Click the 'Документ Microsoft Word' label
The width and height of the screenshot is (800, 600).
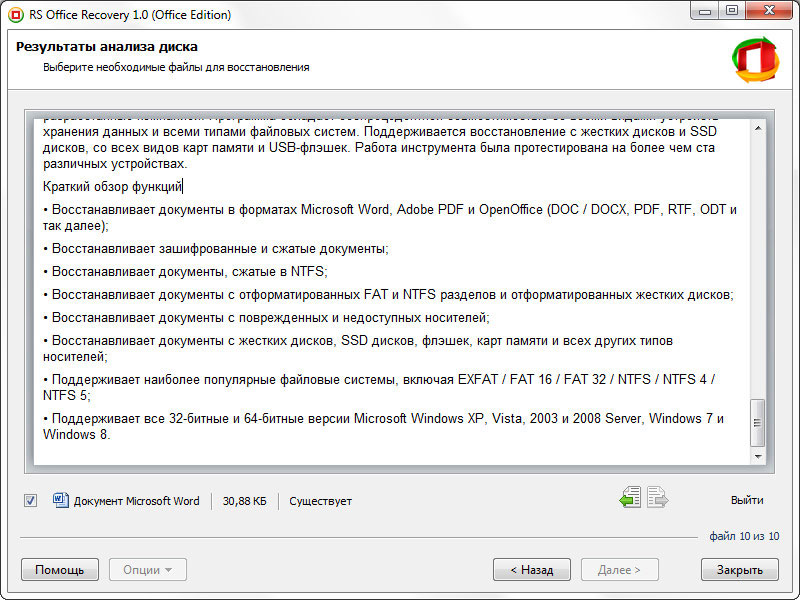pos(136,501)
